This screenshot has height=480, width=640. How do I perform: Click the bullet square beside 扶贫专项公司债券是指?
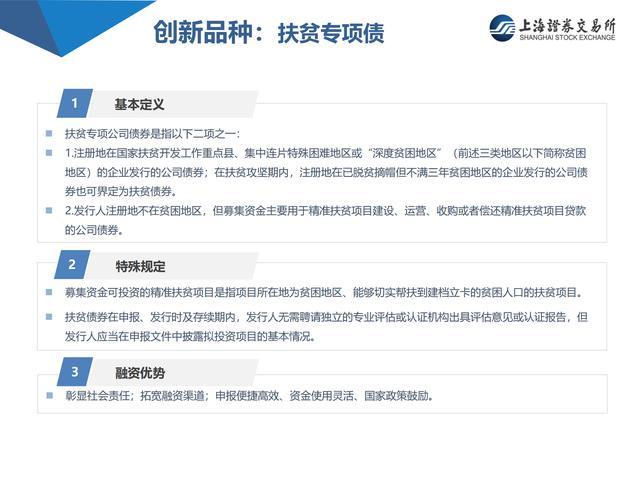[x=49, y=133]
